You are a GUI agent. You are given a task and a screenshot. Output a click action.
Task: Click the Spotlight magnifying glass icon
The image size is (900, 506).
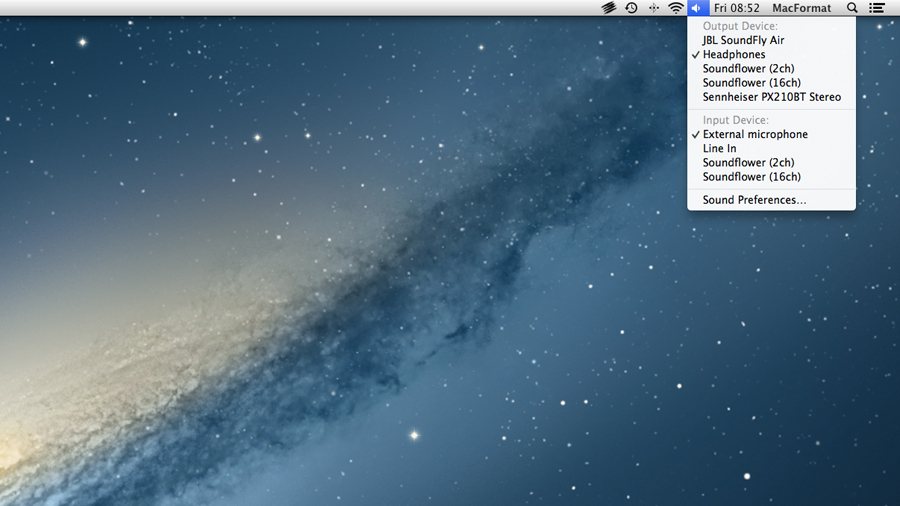pos(852,8)
